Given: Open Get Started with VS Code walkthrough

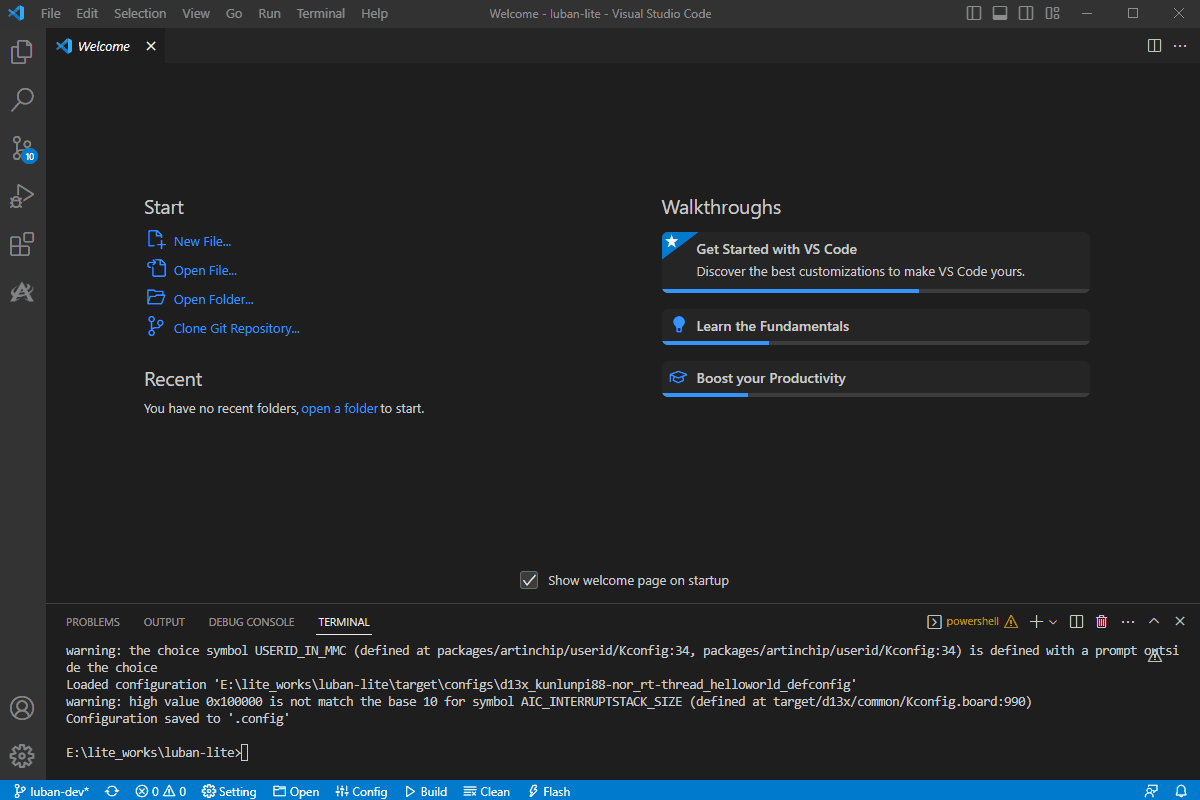Looking at the screenshot, I should 876,262.
